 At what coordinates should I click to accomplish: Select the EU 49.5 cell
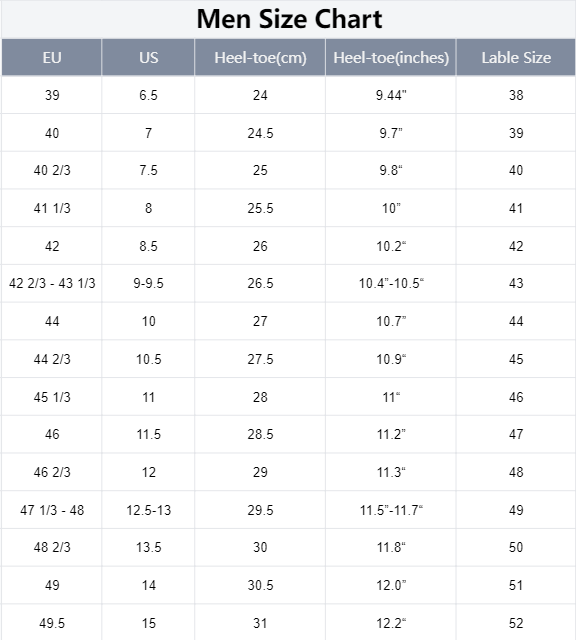[52, 623]
